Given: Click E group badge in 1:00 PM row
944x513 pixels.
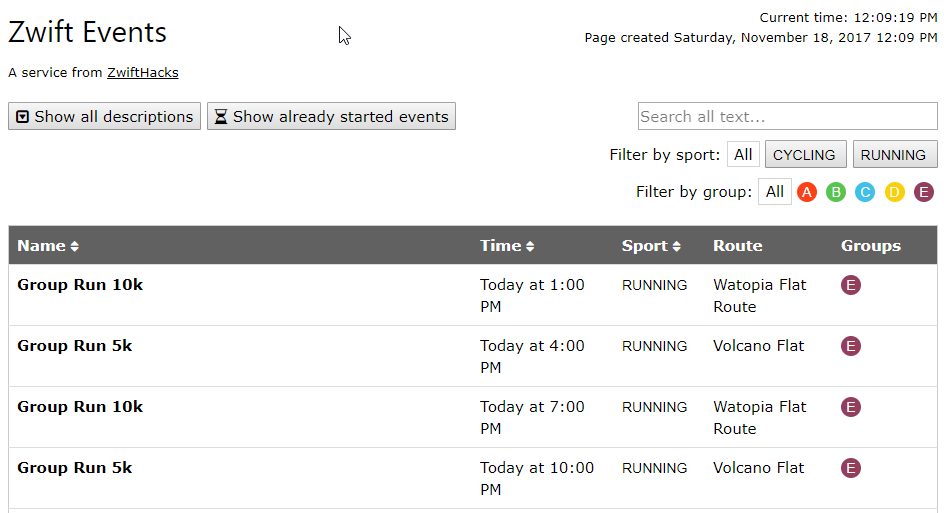Looking at the screenshot, I should (x=851, y=285).
